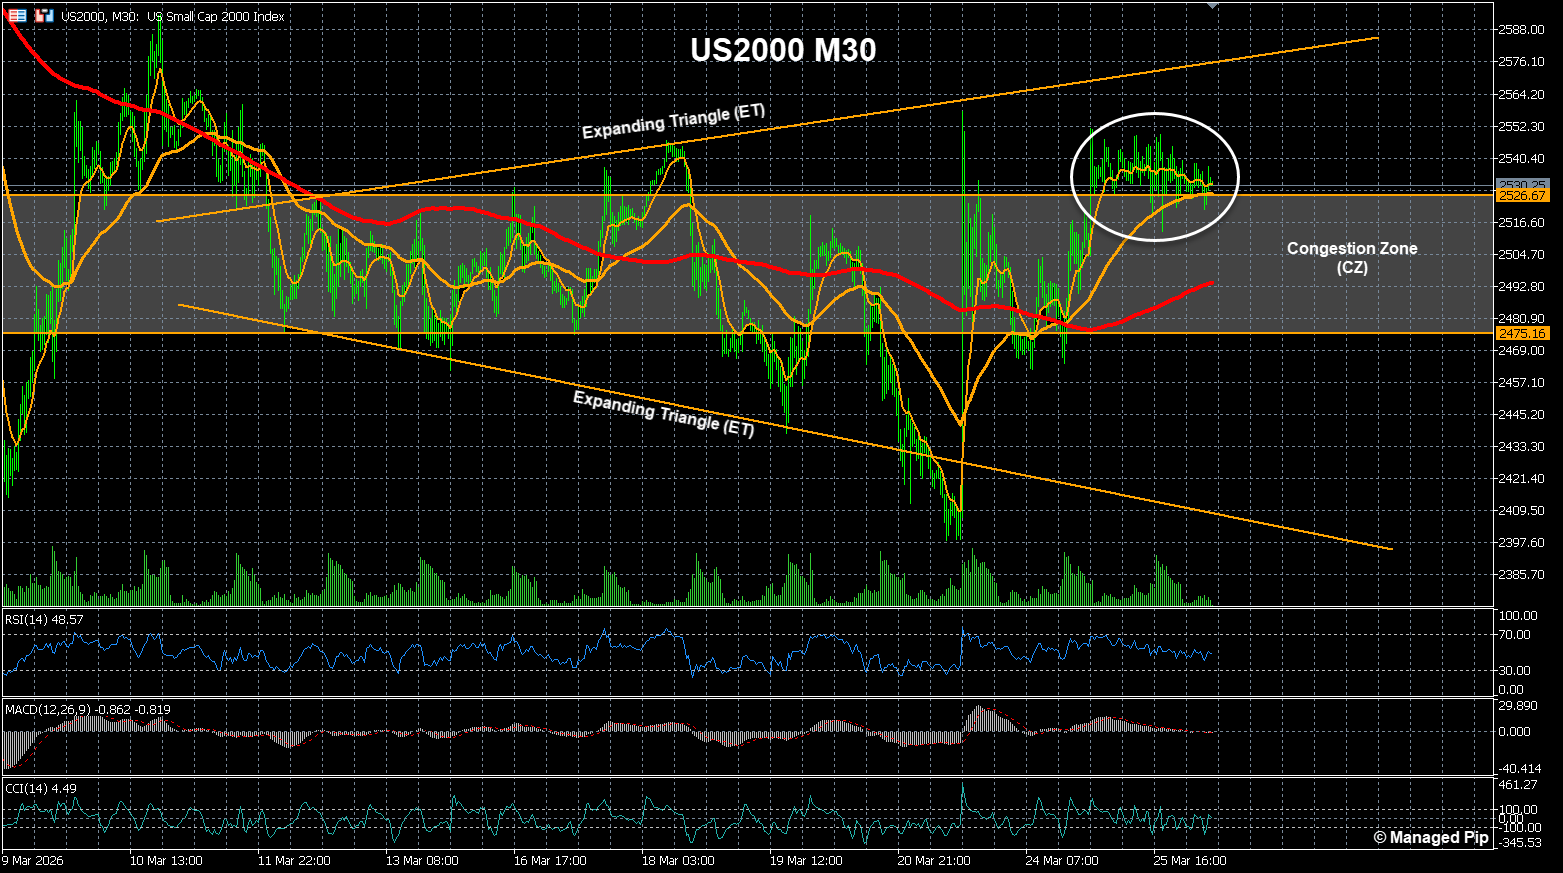Click the '25 Mar 16:00' time label
1563x873 pixels.
tap(1190, 861)
